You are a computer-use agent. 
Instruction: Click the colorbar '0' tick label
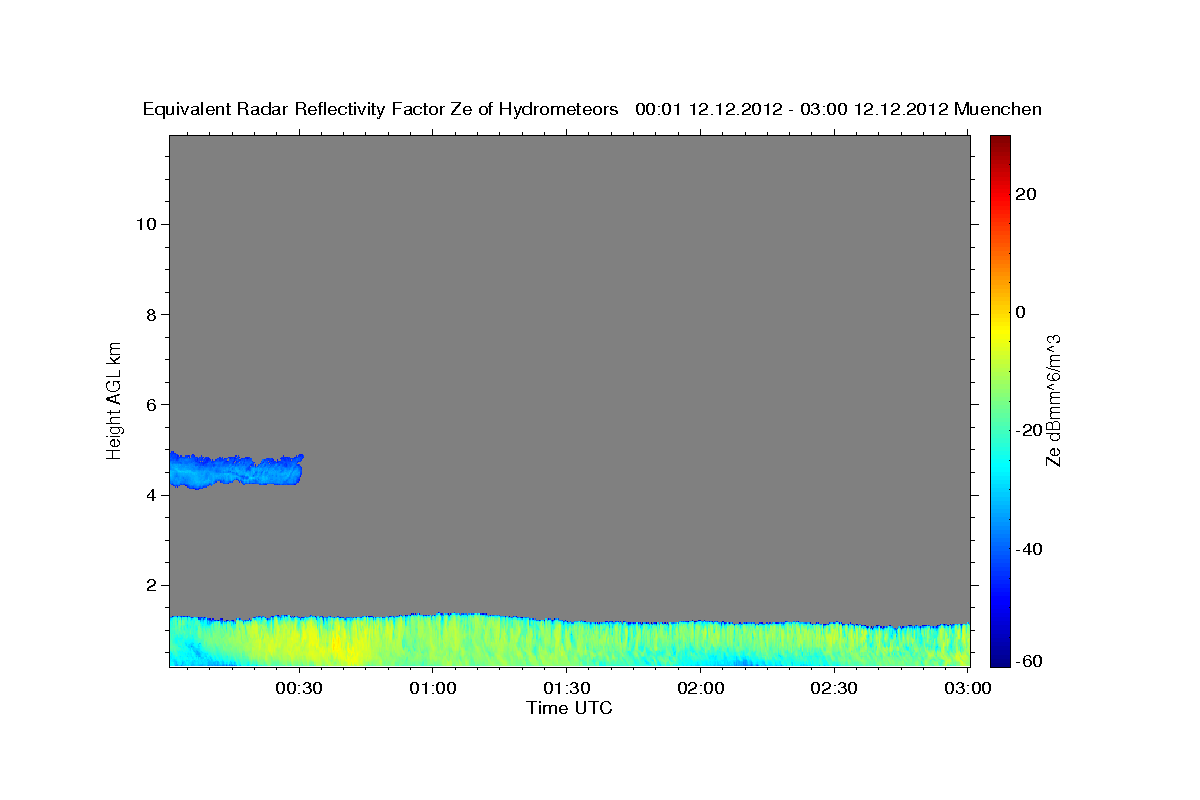click(1021, 312)
